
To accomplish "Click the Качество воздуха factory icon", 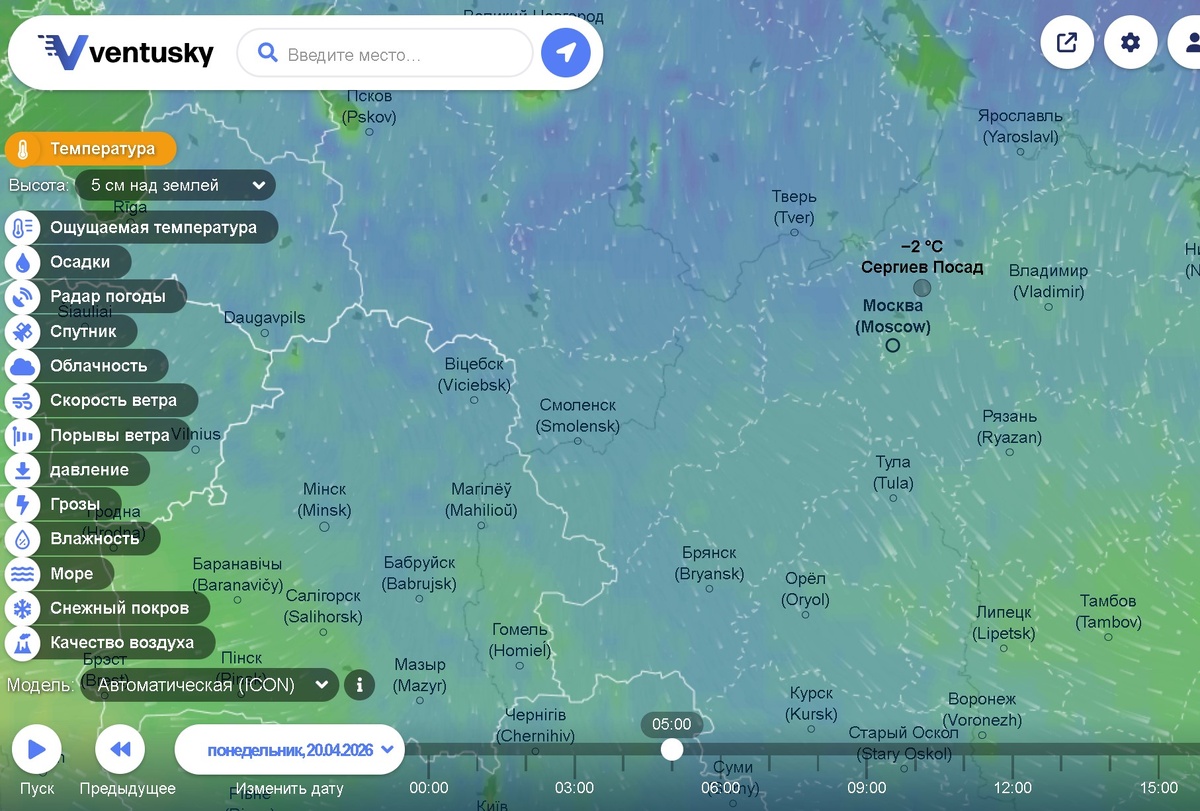I will [21, 643].
